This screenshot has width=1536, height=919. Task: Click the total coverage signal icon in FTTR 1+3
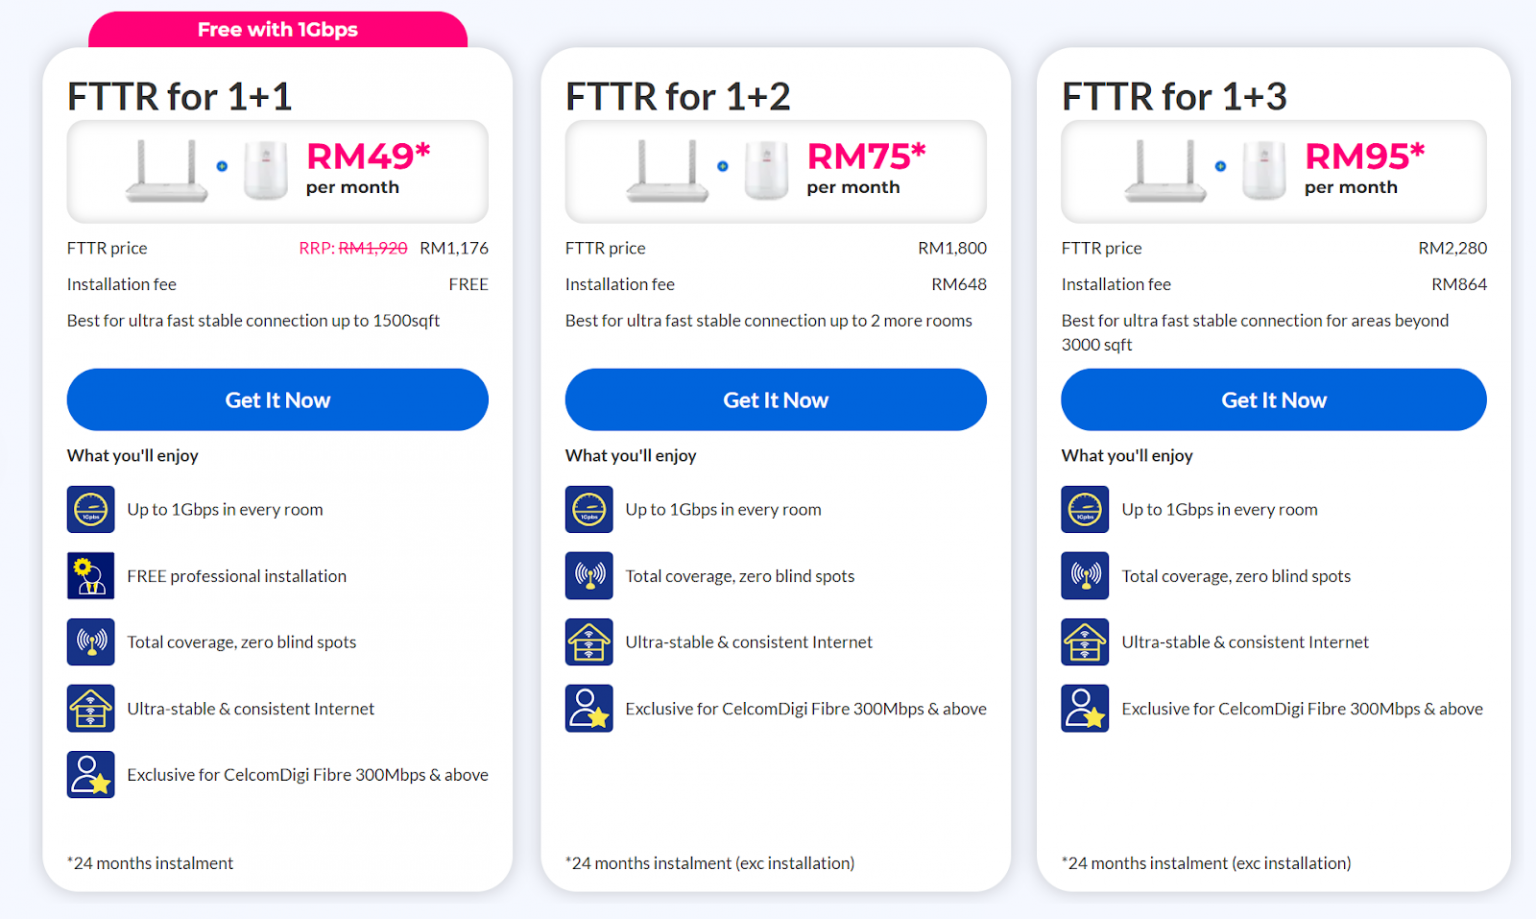point(1085,576)
